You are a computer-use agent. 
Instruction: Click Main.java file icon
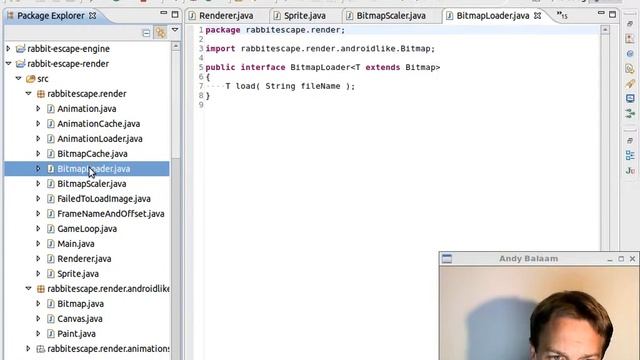click(x=51, y=244)
